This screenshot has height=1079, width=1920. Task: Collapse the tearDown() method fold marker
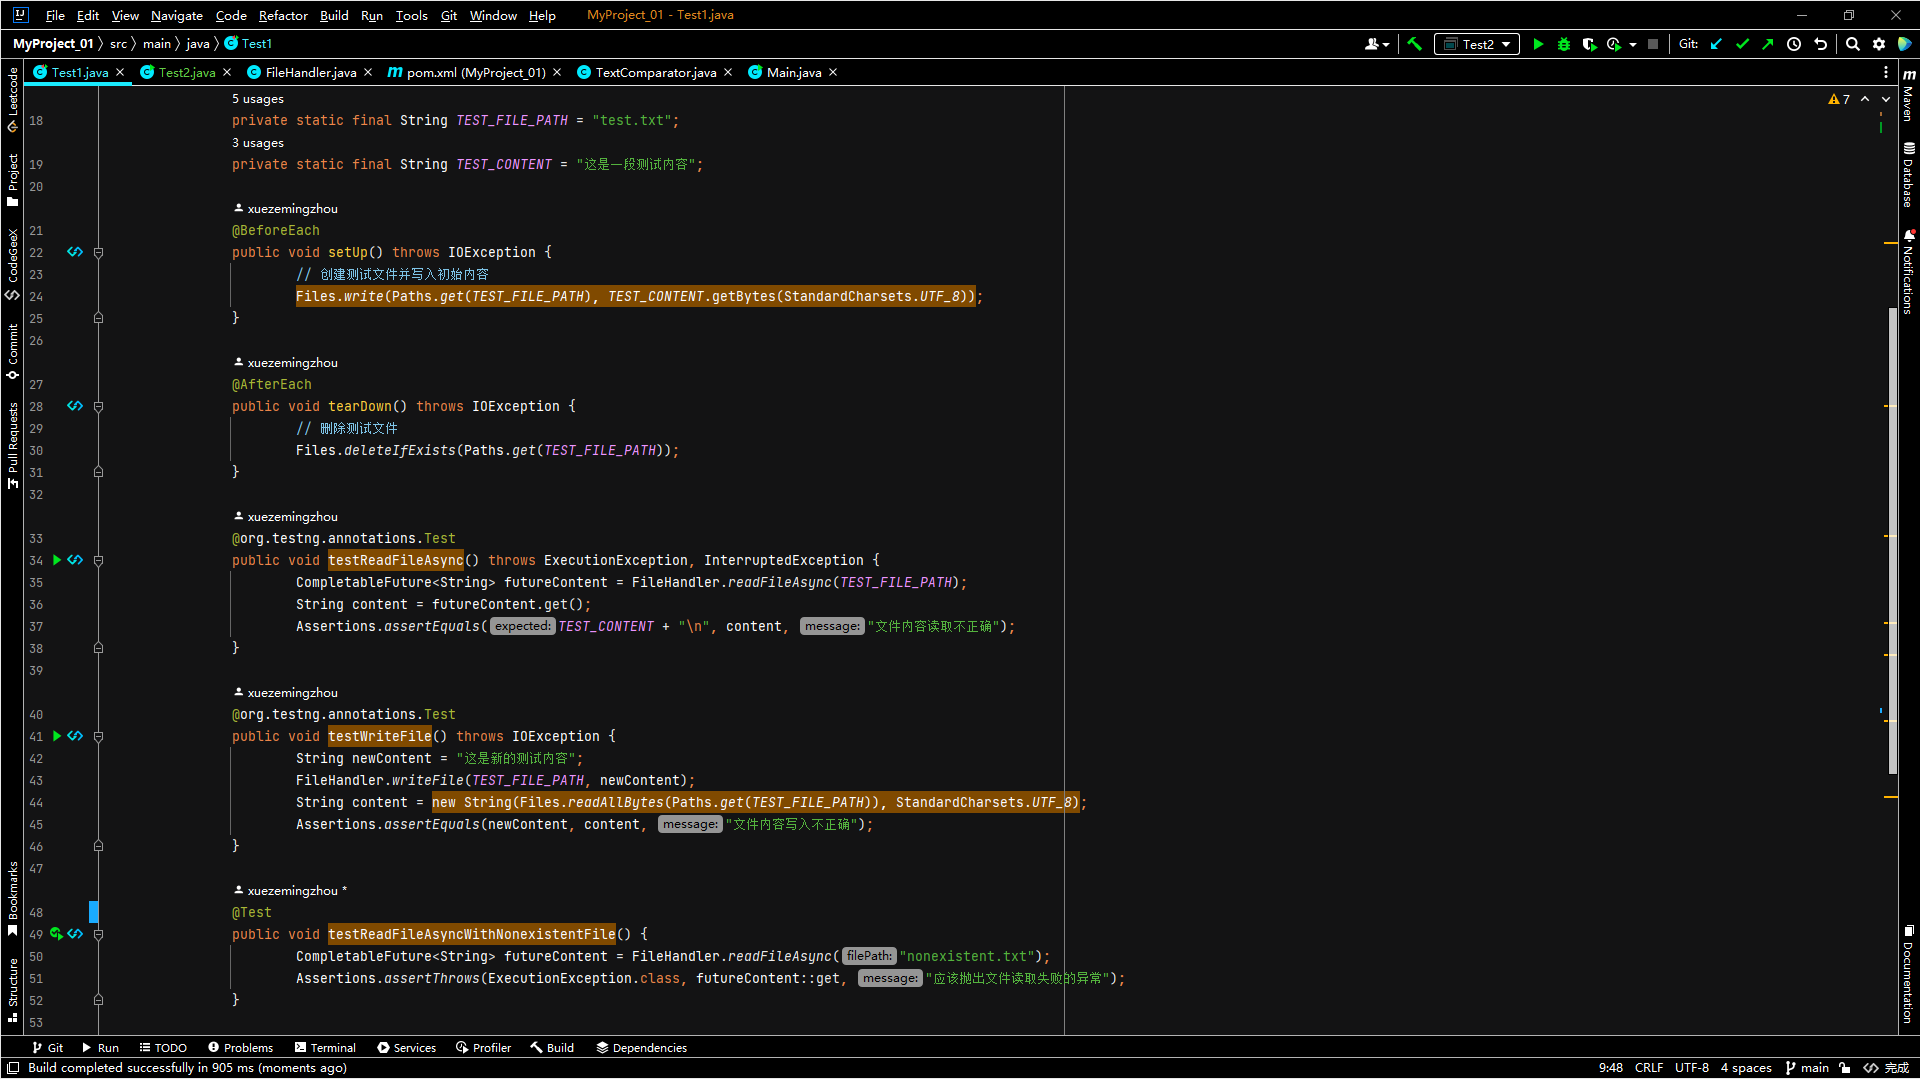coord(98,407)
